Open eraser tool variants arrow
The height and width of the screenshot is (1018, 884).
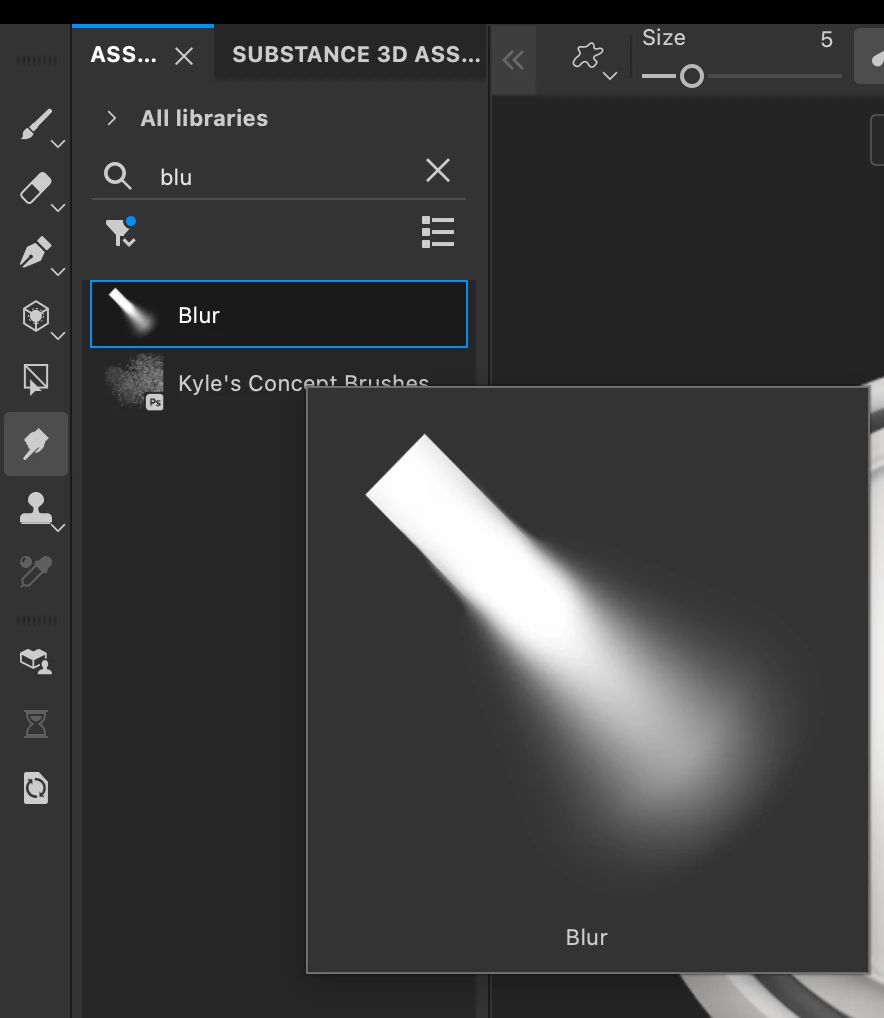pos(58,208)
